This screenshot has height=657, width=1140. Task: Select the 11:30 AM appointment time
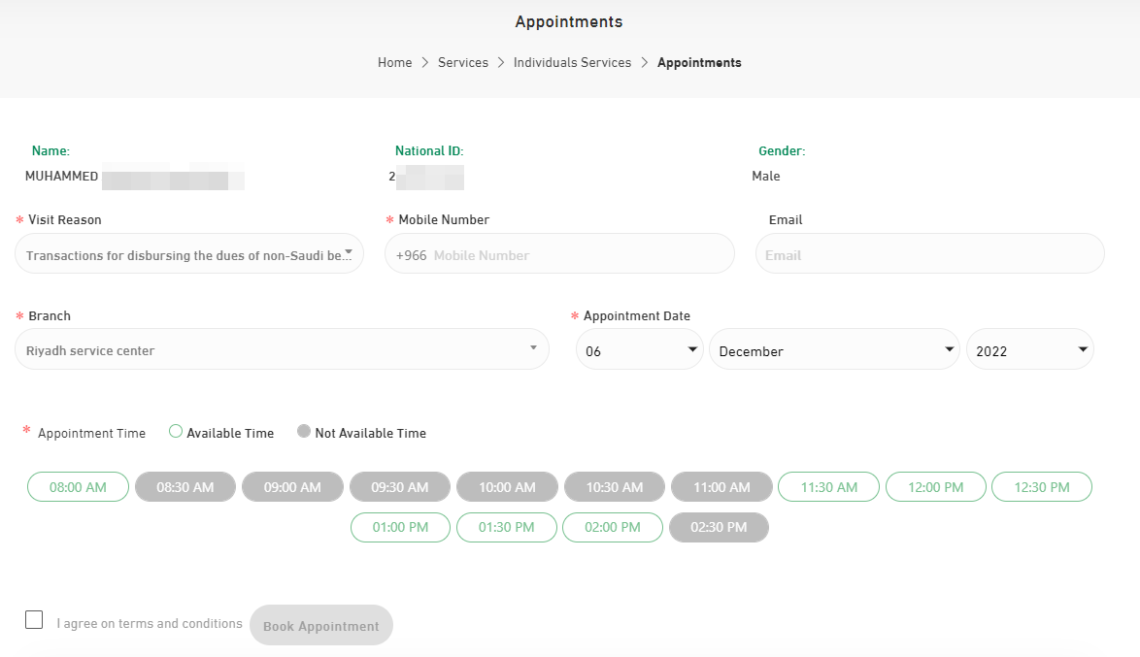coord(828,487)
